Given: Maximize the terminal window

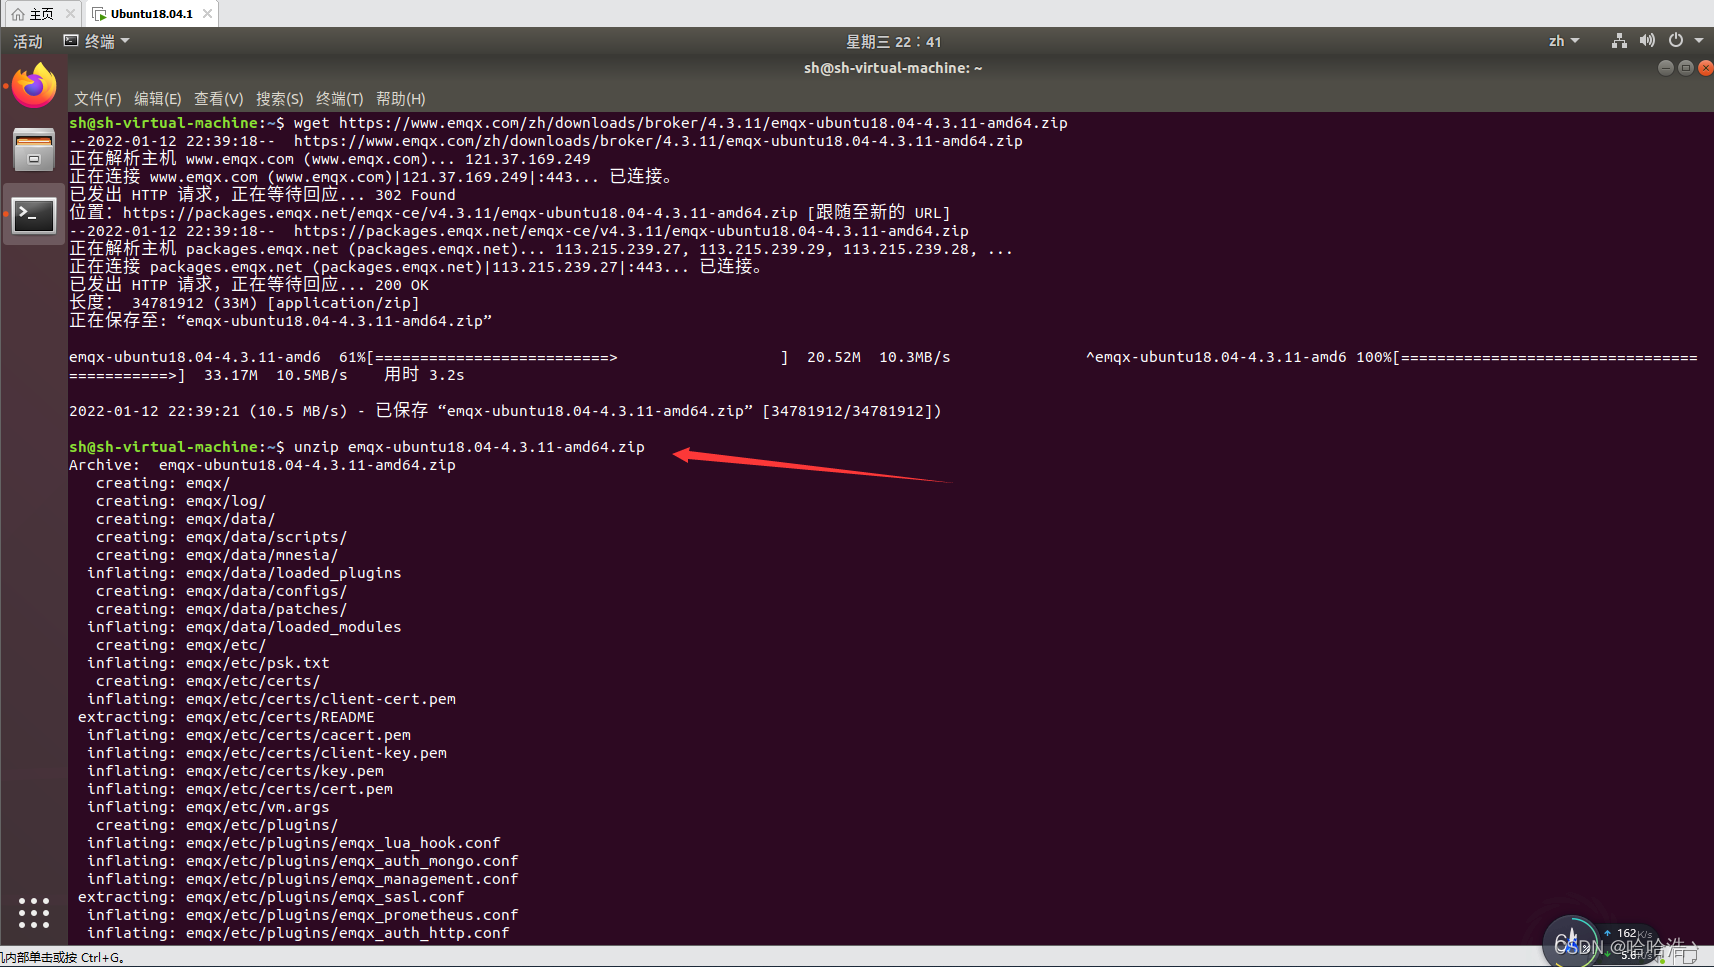Looking at the screenshot, I should 1686,68.
